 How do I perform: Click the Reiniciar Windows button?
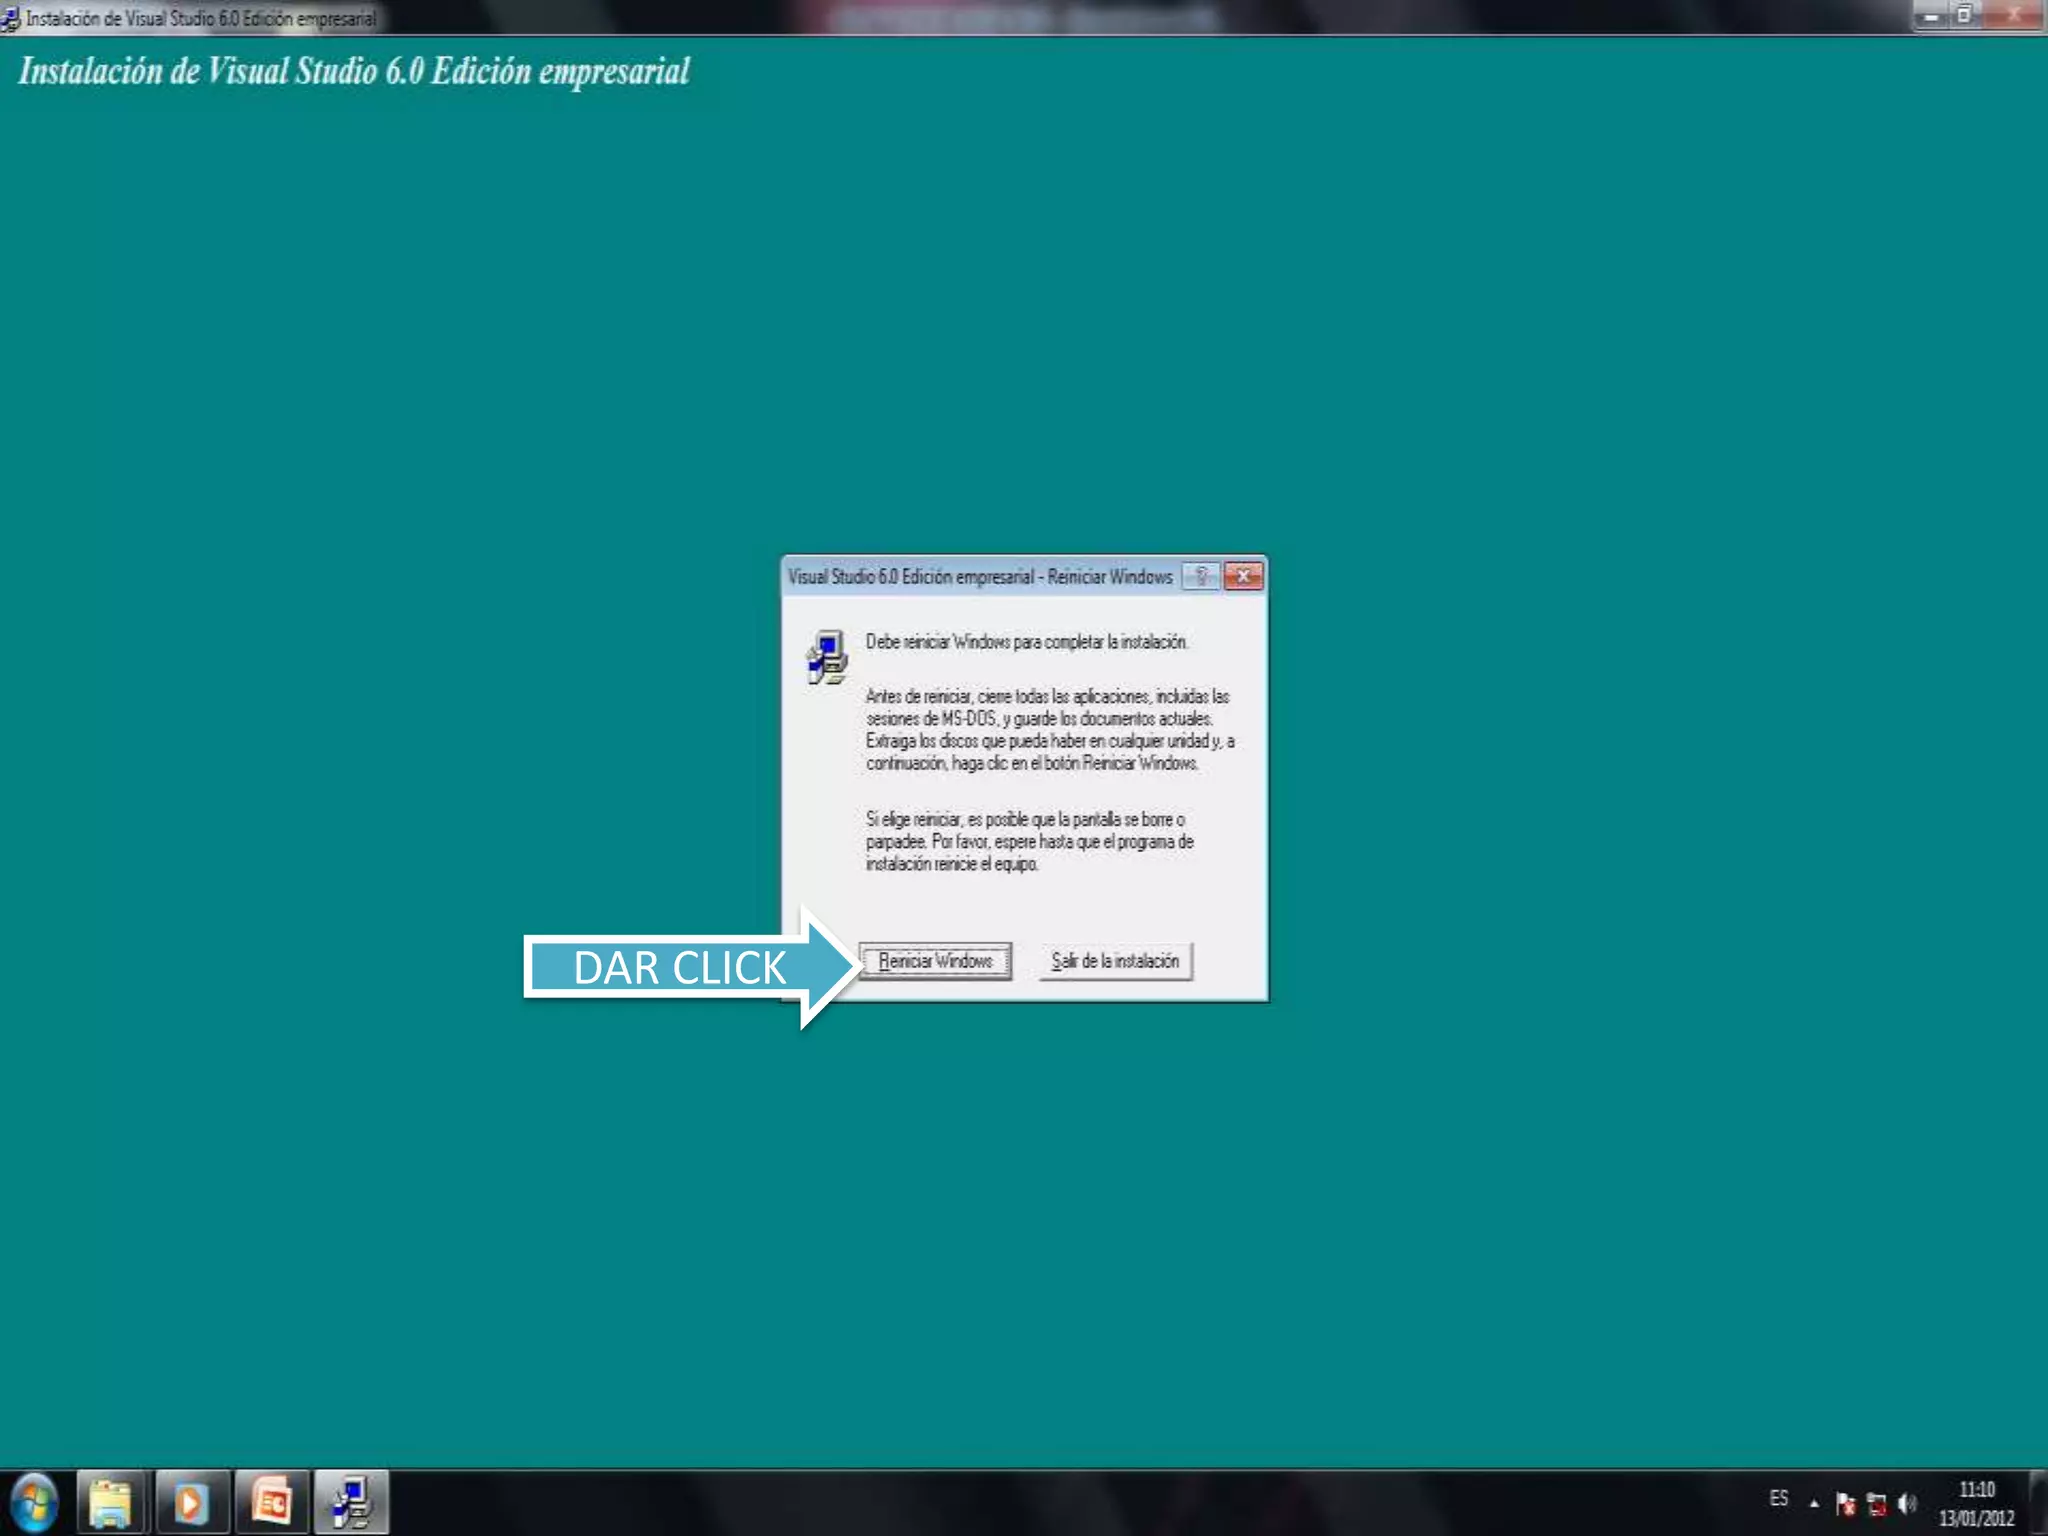934,961
